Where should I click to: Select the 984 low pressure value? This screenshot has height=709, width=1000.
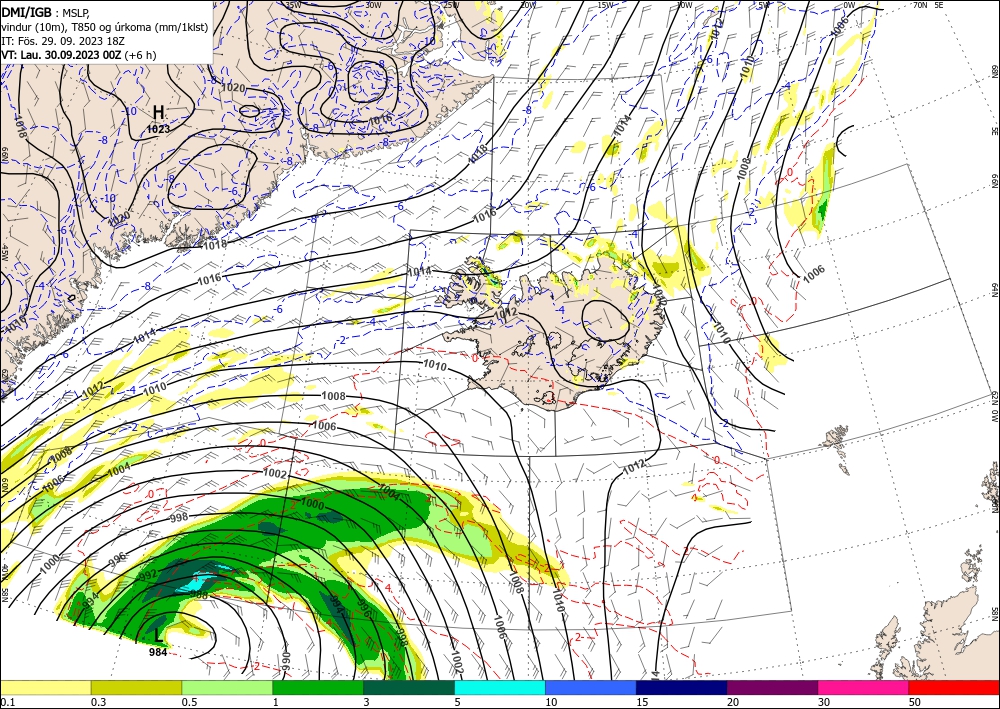point(158,652)
